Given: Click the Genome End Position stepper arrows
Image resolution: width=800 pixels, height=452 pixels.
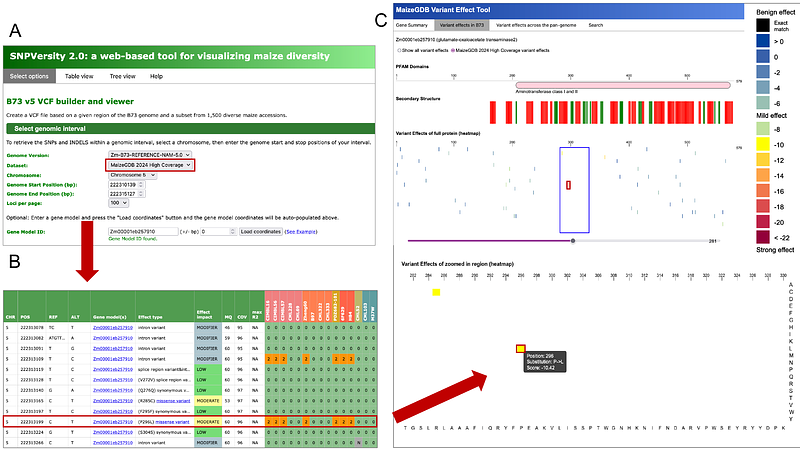Looking at the screenshot, I should pos(141,194).
